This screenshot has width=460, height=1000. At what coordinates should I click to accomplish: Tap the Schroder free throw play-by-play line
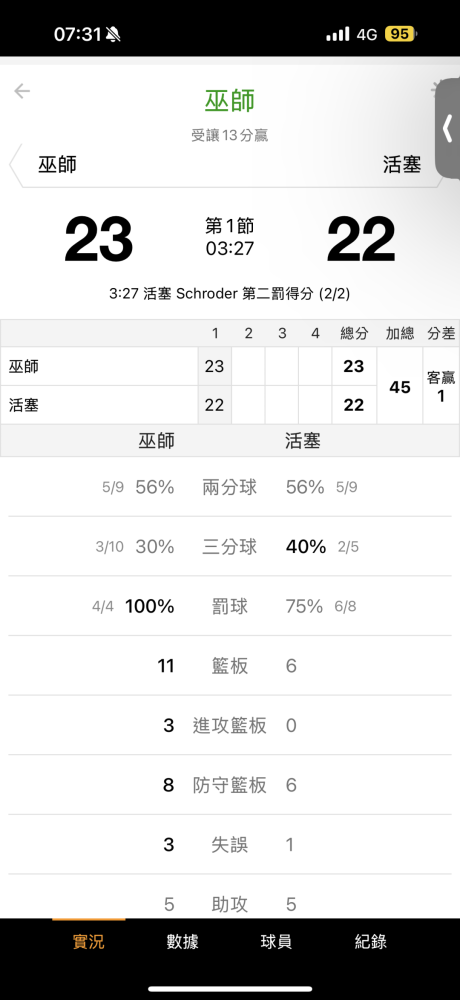tap(230, 294)
